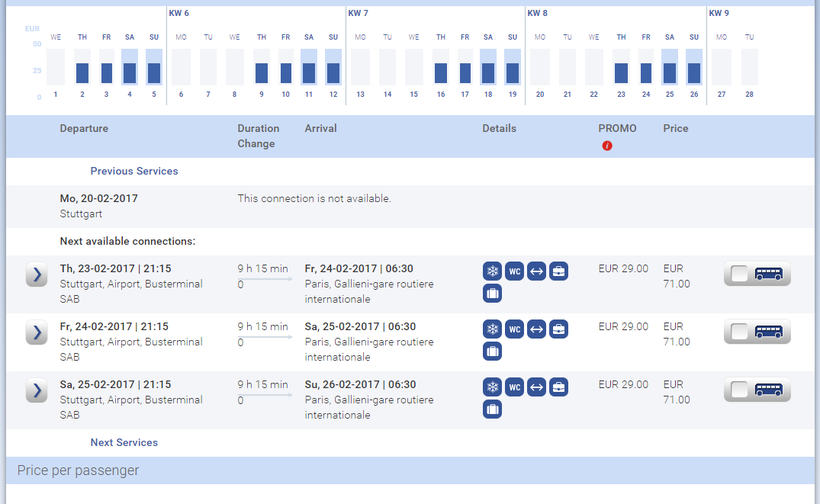This screenshot has height=504, width=820.
Task: Click the briefcase hand luggage icon for the 23-02-2017 trip
Action: point(558,272)
